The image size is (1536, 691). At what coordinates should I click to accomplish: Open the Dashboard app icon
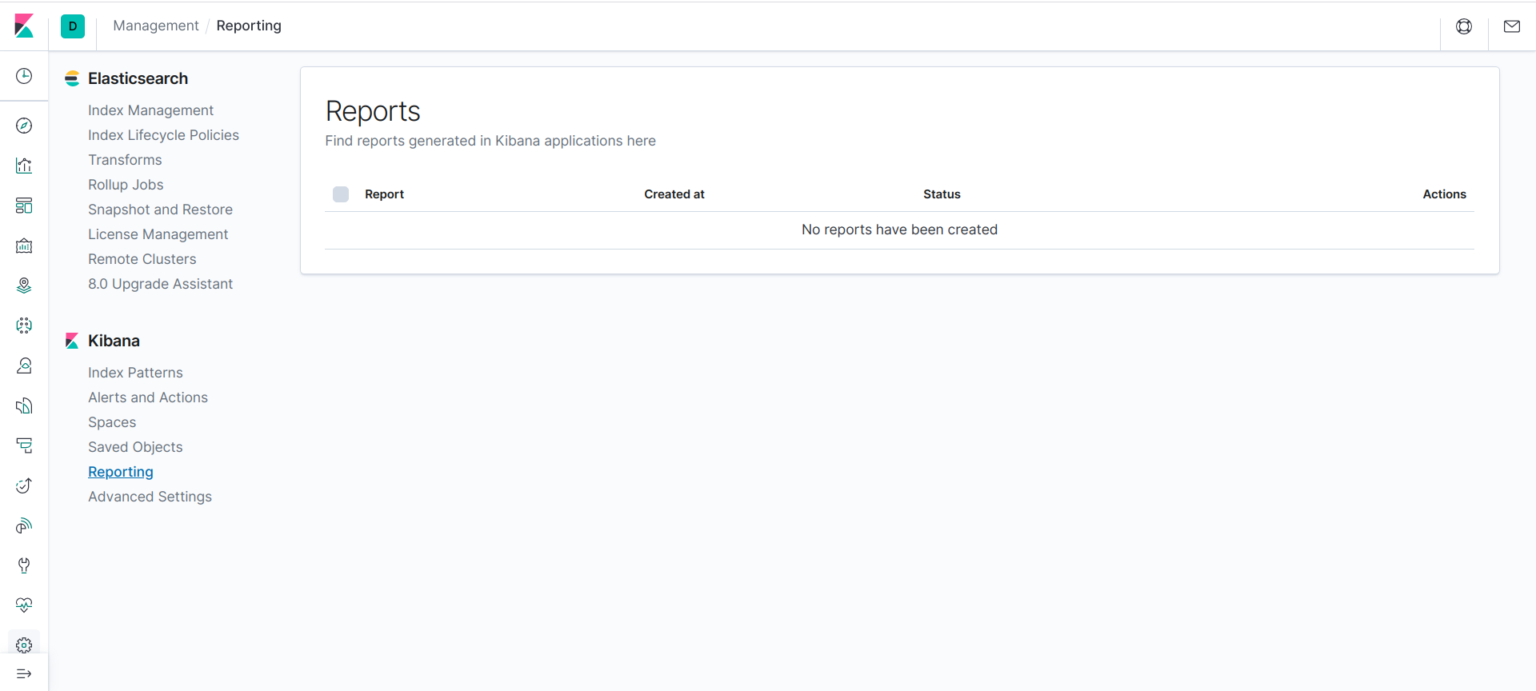24,205
